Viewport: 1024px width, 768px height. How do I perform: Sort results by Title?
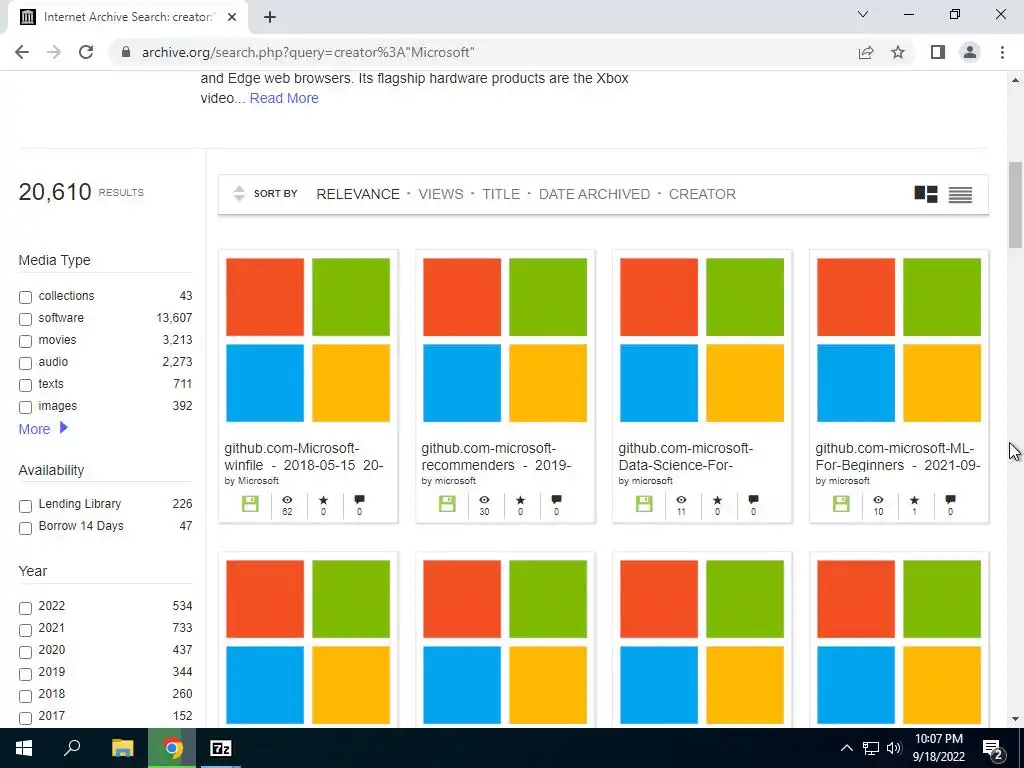coord(501,194)
